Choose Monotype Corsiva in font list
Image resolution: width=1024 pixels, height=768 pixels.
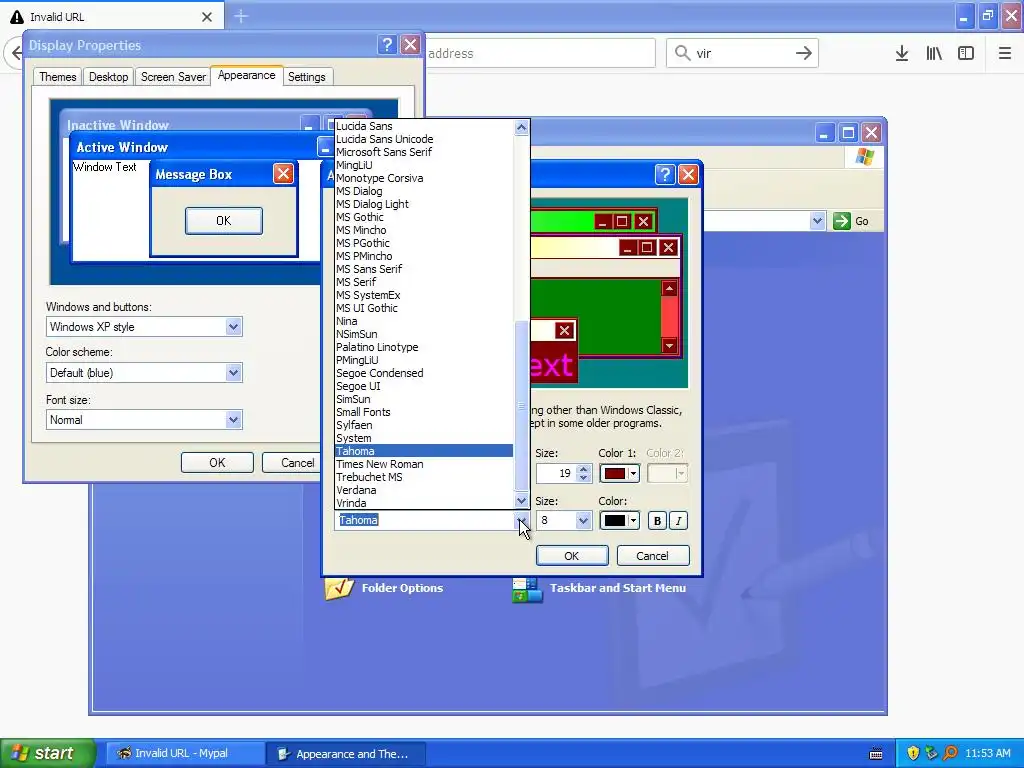pos(424,178)
